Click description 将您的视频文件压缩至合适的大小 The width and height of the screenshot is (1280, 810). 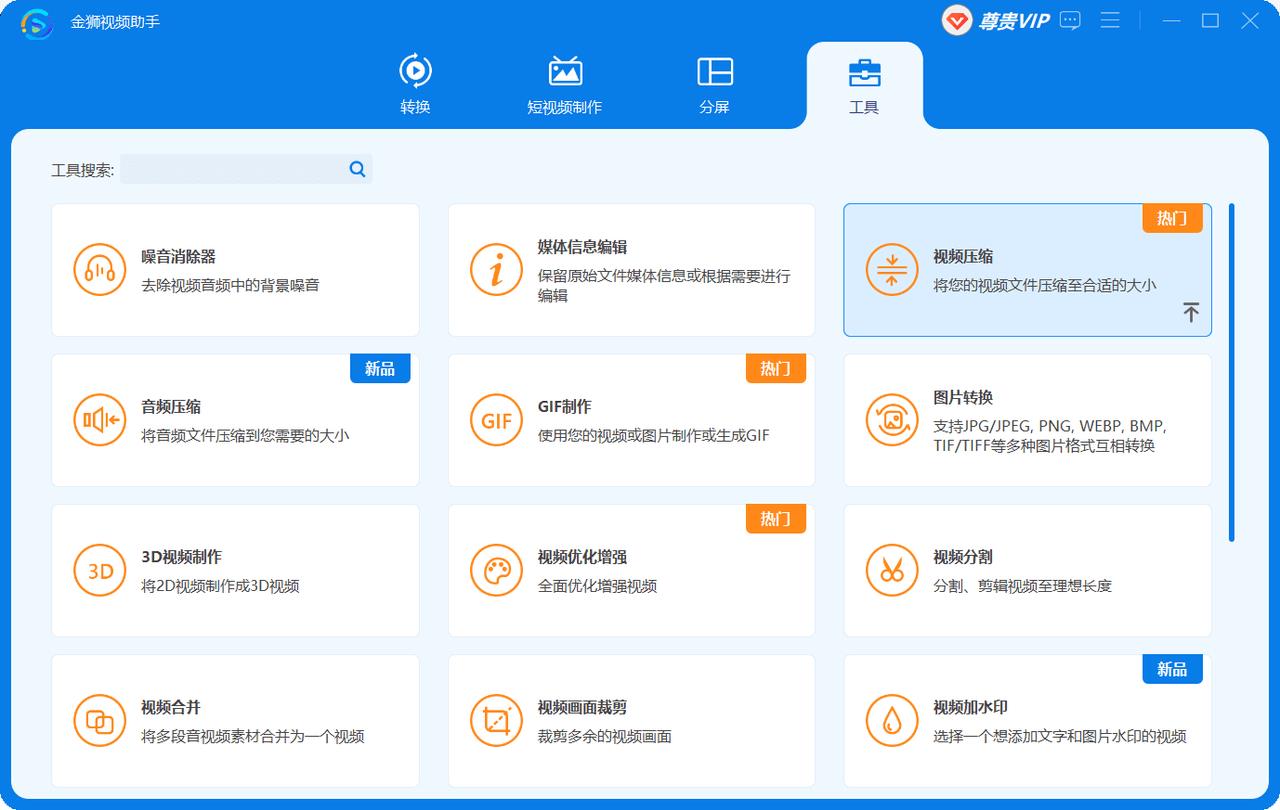(x=1044, y=285)
